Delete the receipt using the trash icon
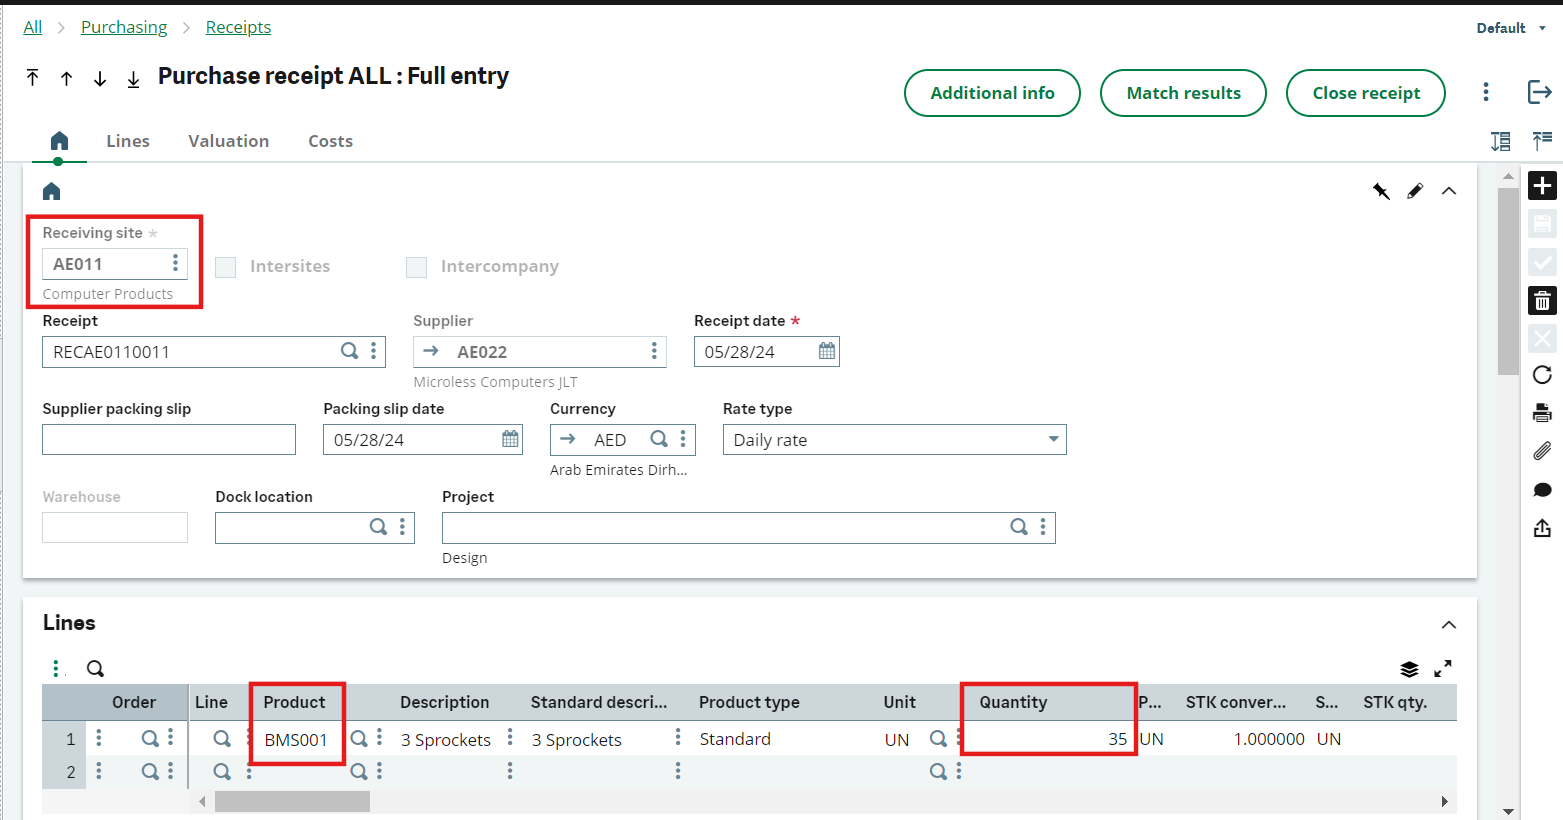1563x820 pixels. tap(1542, 300)
